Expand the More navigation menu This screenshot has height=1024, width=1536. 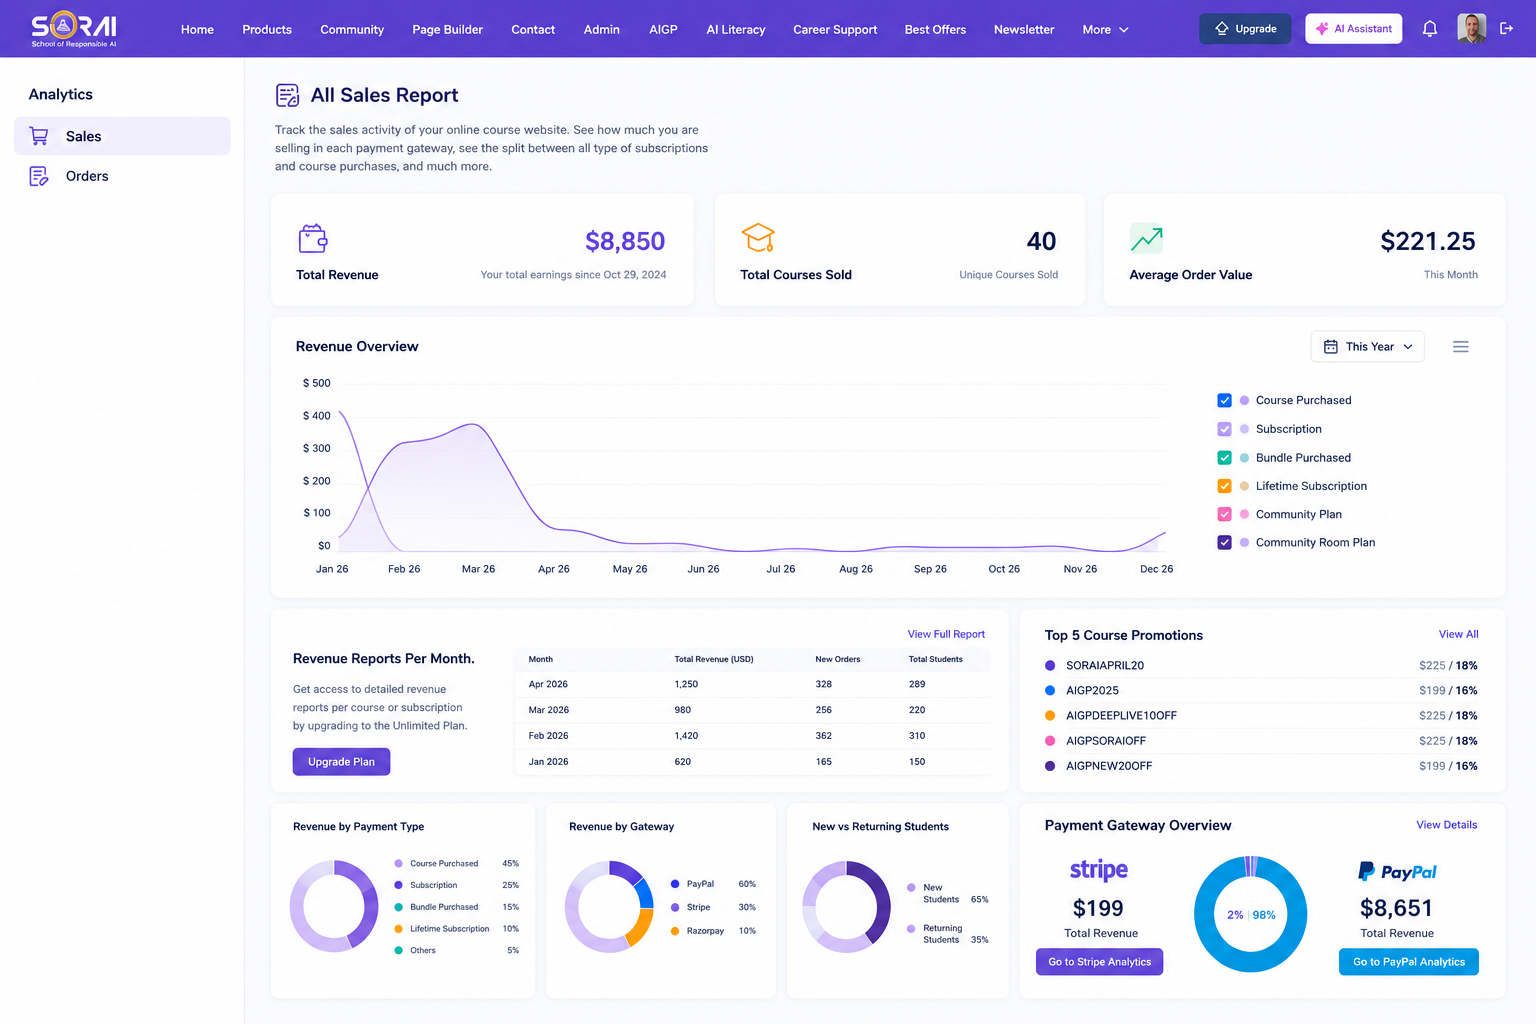pyautogui.click(x=1105, y=29)
